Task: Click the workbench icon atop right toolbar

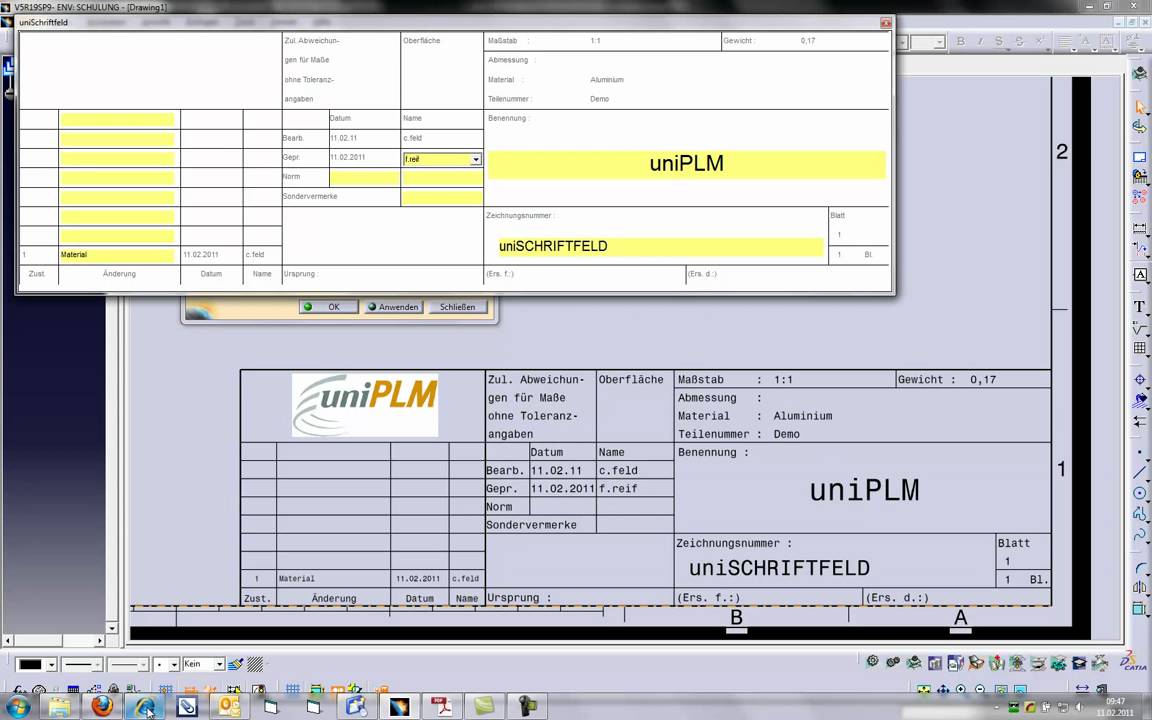Action: coord(1140,73)
